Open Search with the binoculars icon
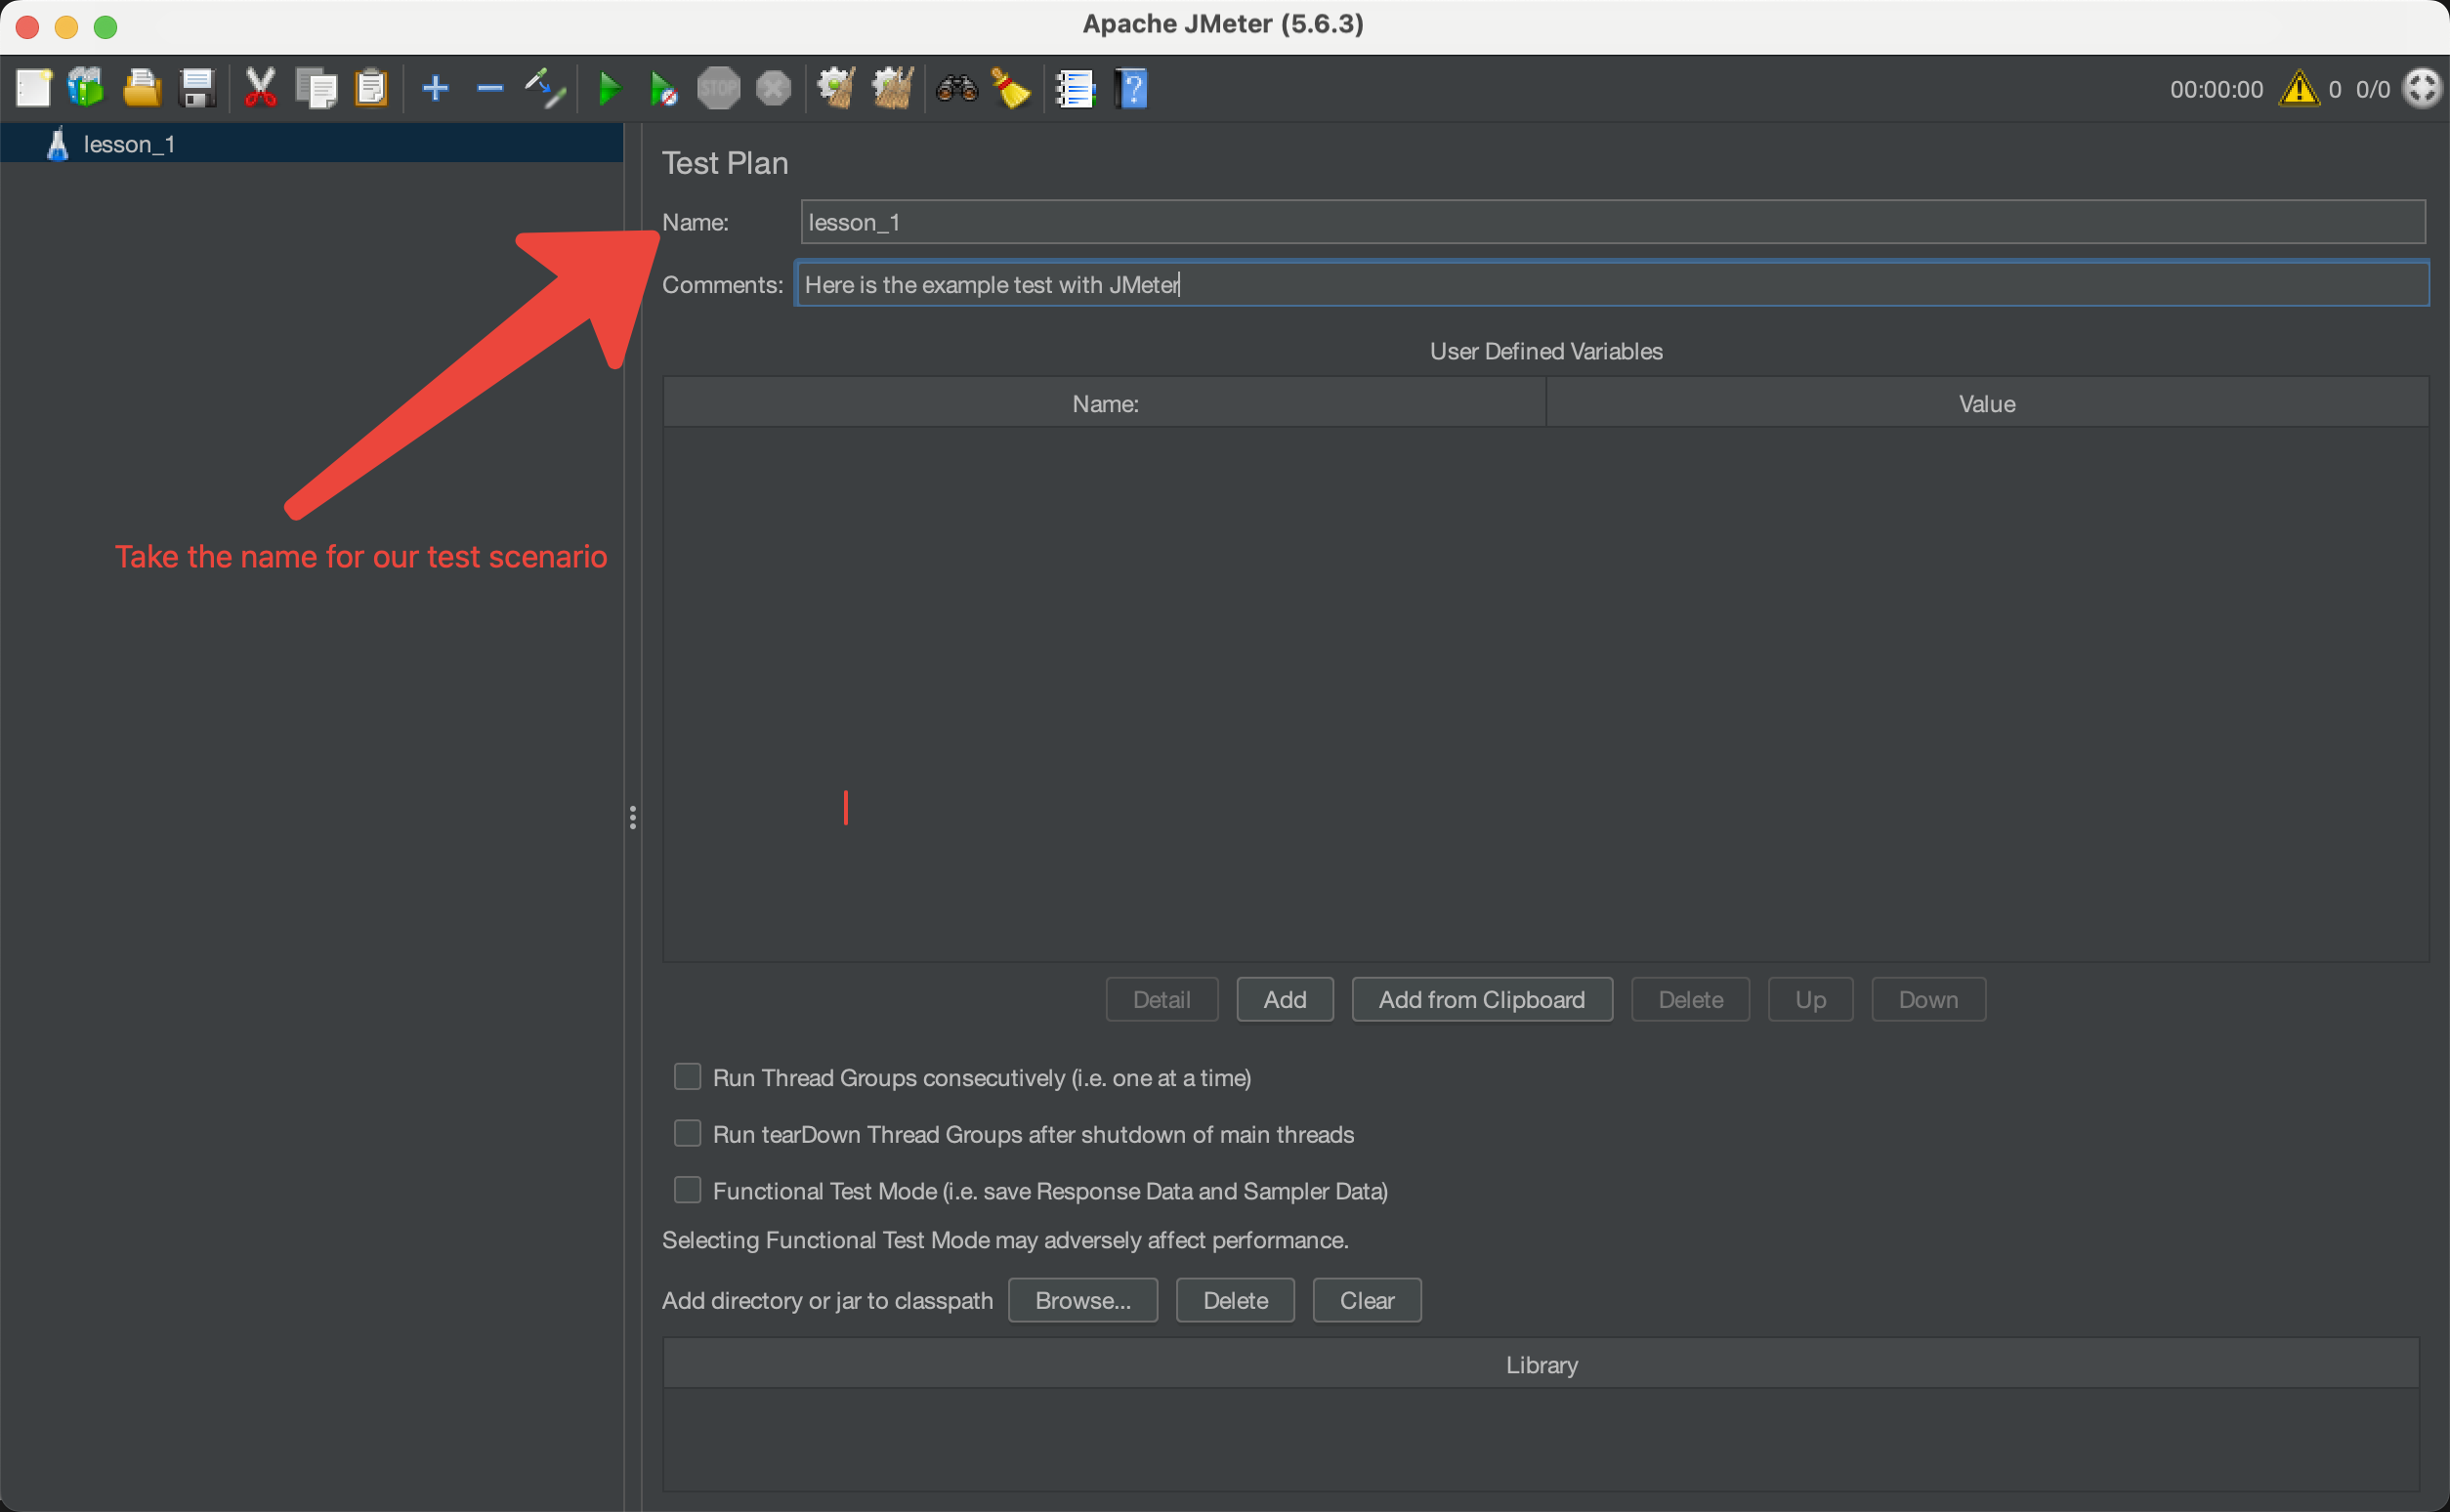This screenshot has height=1512, width=2450. [956, 89]
